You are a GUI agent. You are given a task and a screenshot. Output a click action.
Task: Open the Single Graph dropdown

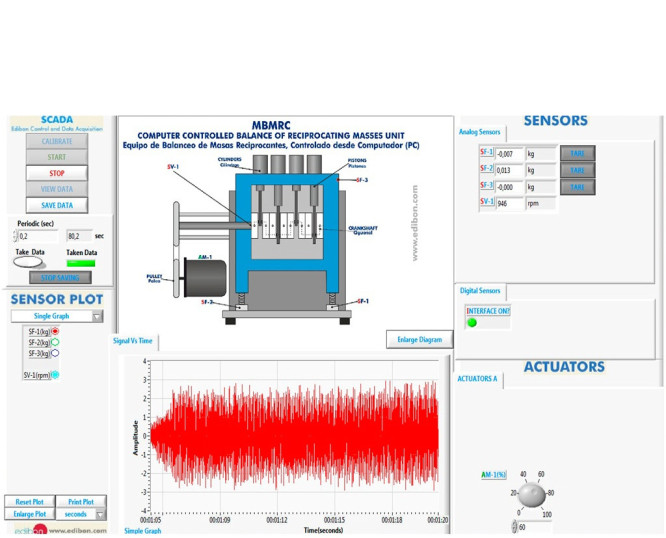tap(57, 316)
